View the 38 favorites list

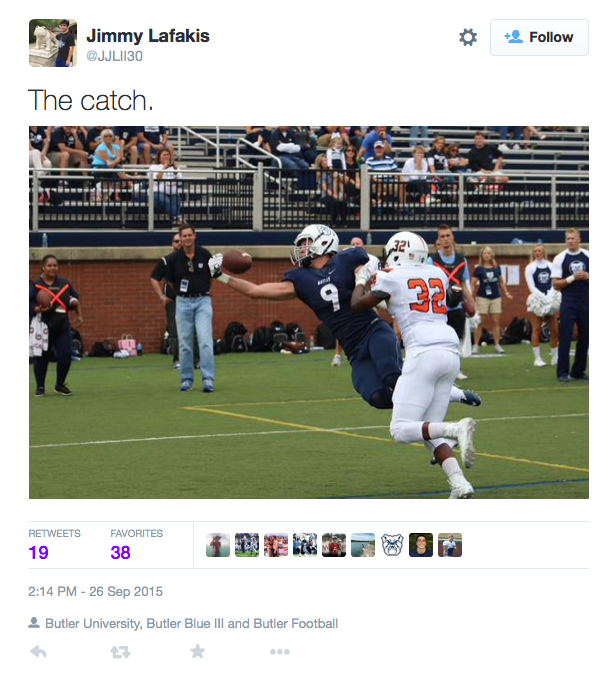(136, 545)
